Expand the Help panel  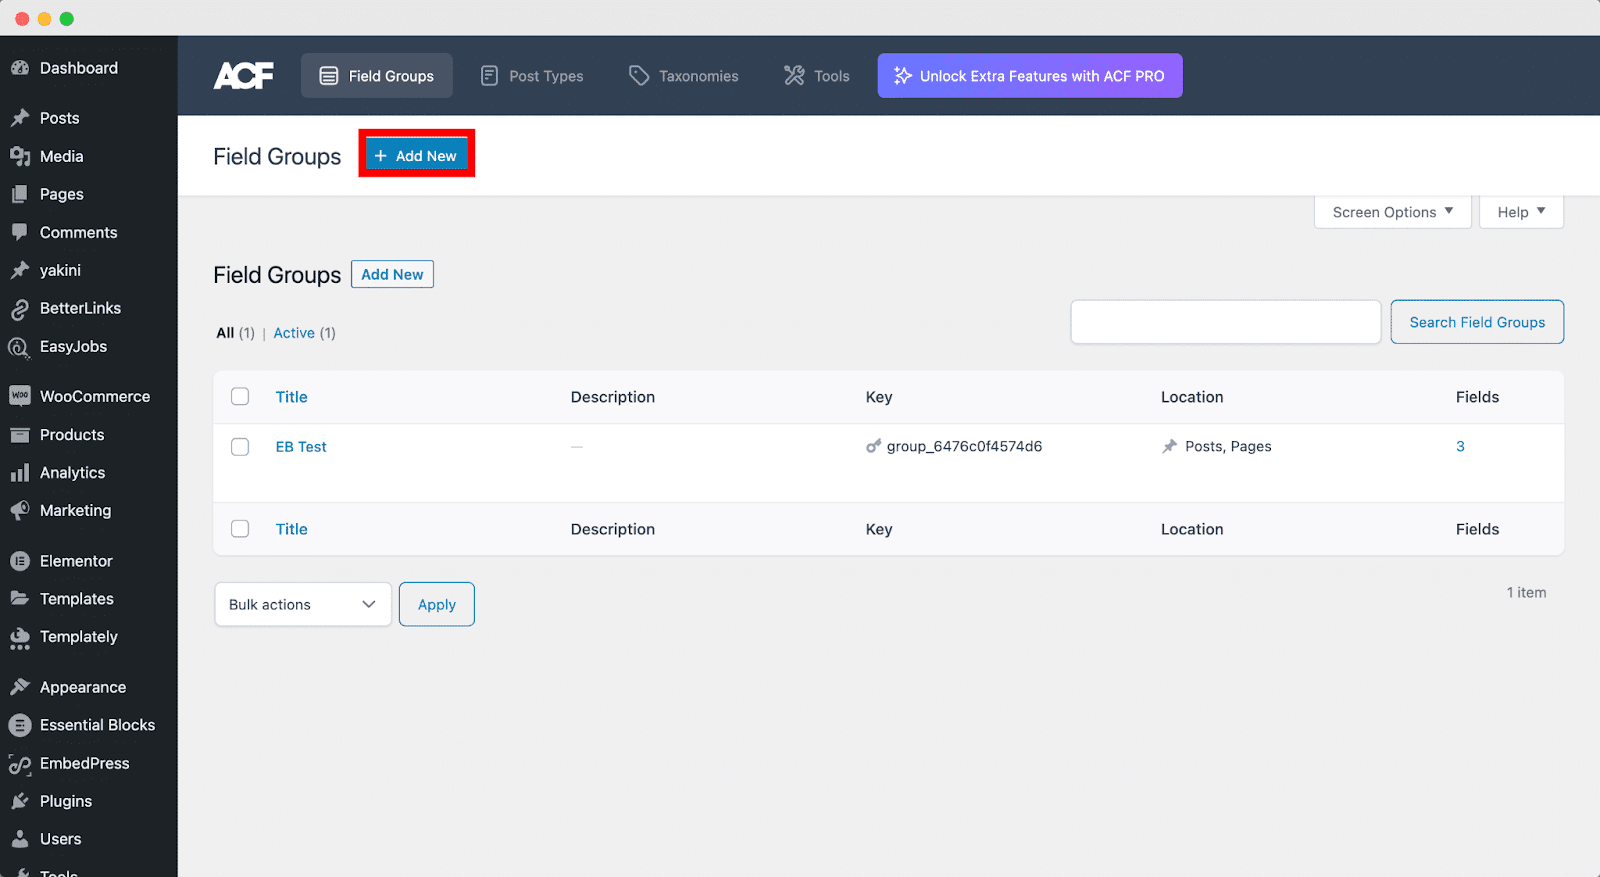click(x=1521, y=212)
